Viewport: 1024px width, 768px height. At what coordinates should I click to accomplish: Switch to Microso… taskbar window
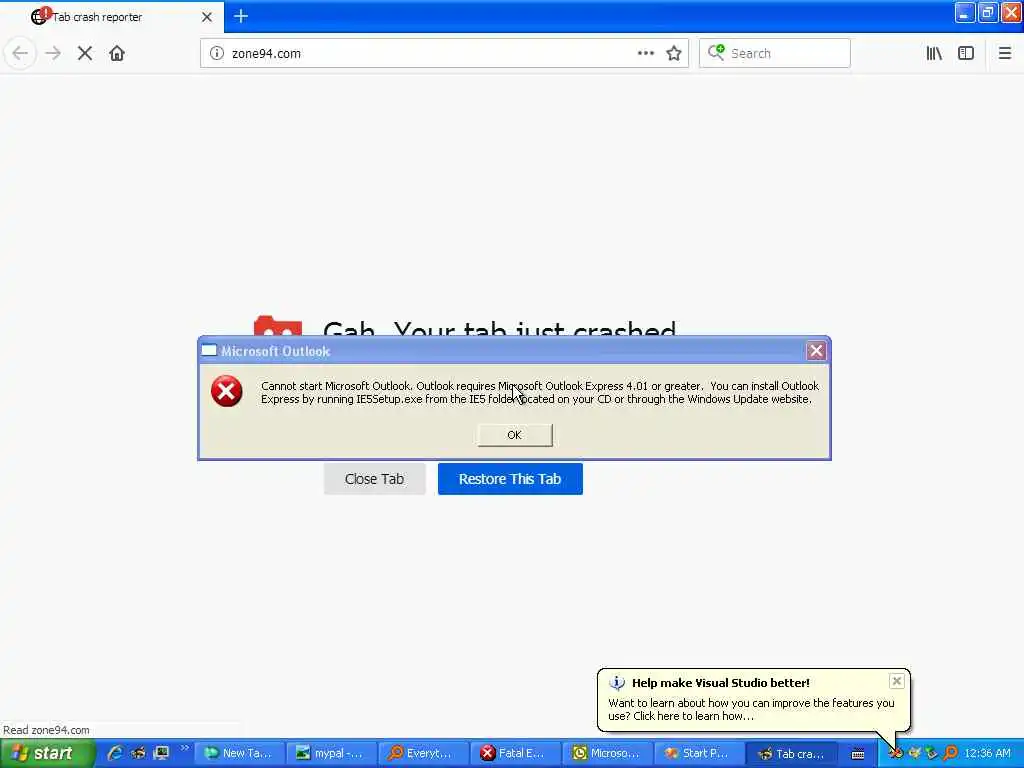click(607, 754)
